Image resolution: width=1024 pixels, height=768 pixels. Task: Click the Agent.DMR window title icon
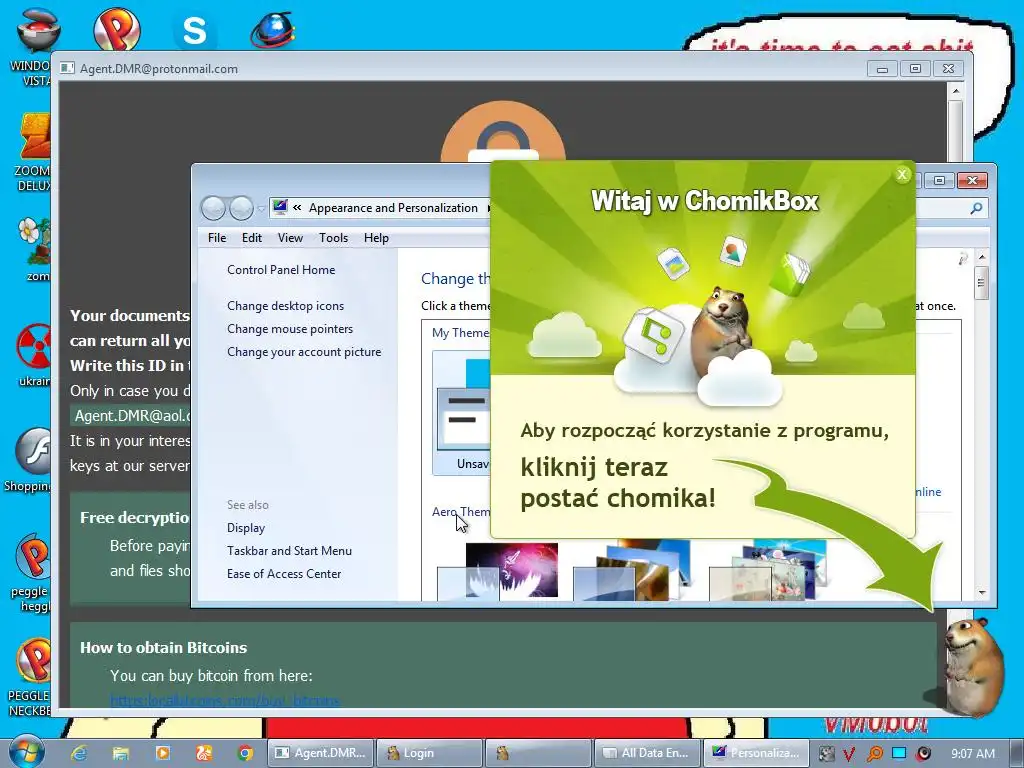67,68
